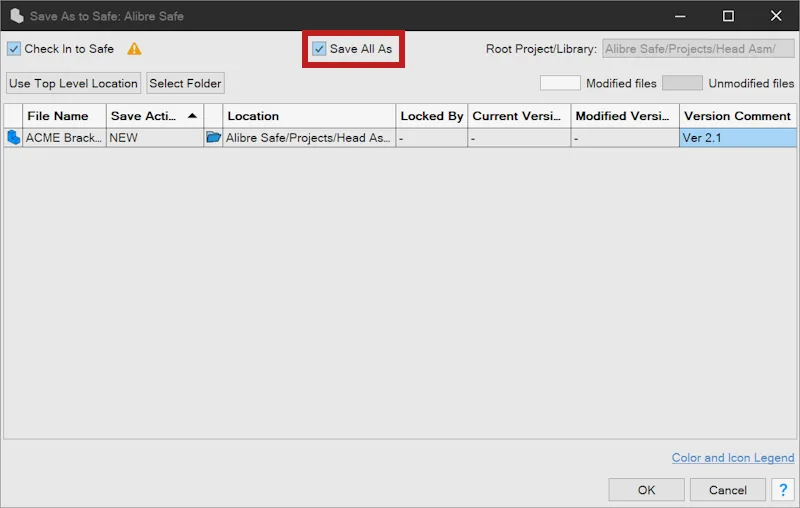Sort by the Save Action column arrow
The width and height of the screenshot is (800, 508).
click(x=192, y=116)
